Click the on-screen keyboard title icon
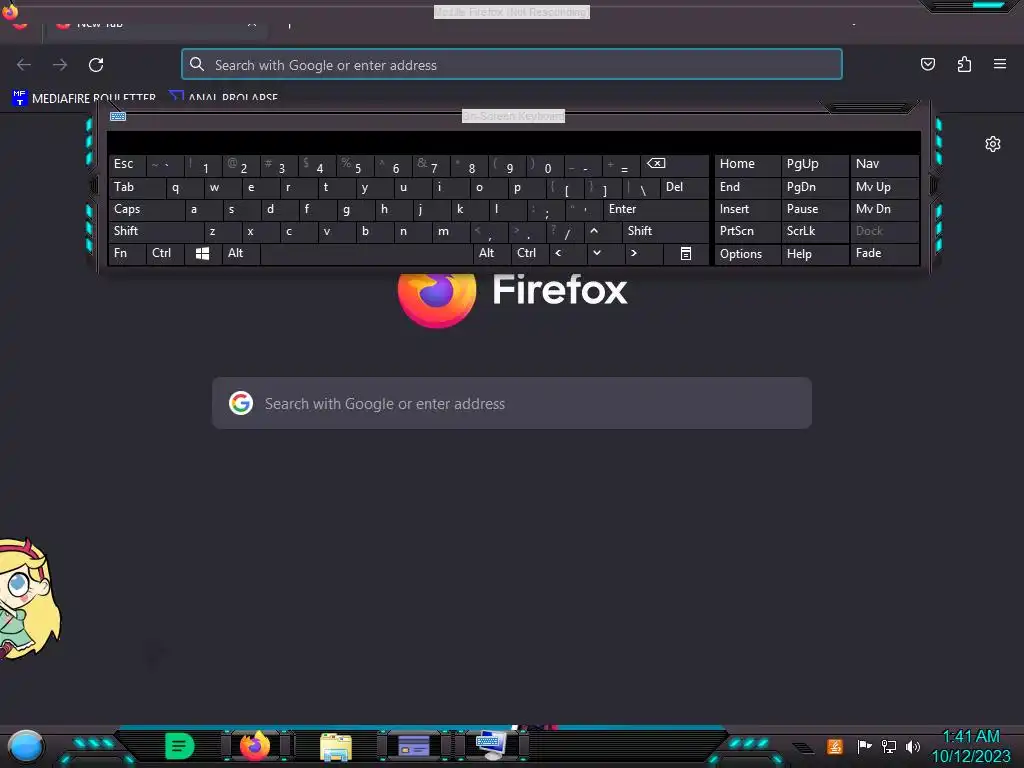This screenshot has height=768, width=1024. click(118, 116)
